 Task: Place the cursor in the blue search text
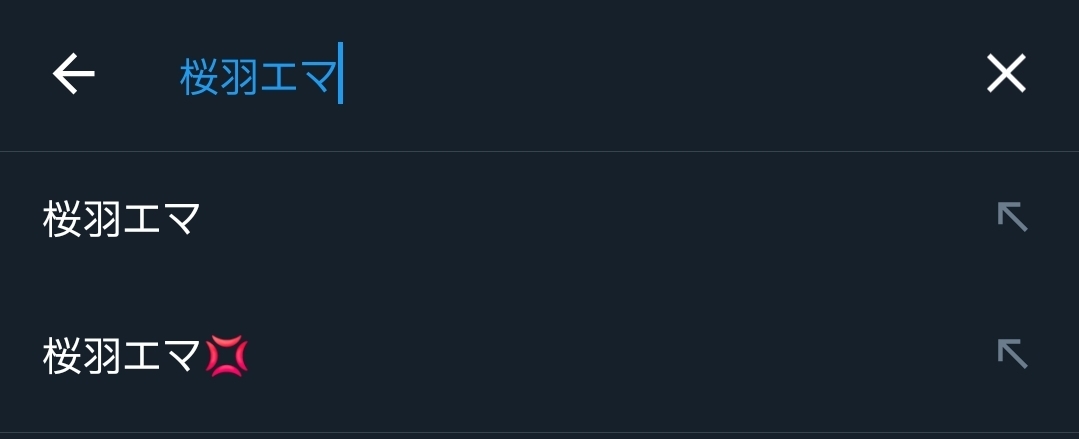[260, 75]
